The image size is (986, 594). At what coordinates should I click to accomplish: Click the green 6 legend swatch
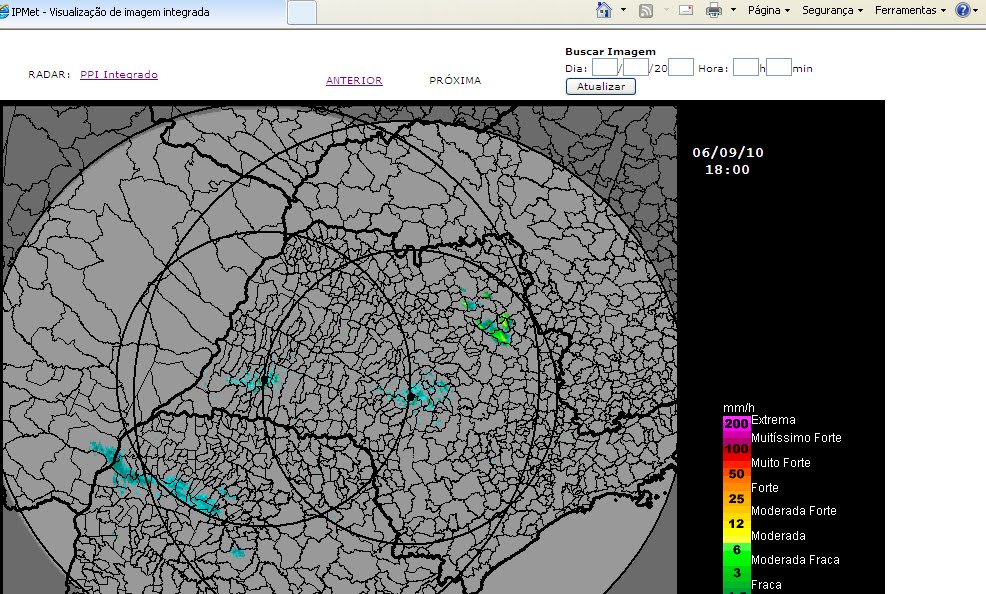coord(736,549)
